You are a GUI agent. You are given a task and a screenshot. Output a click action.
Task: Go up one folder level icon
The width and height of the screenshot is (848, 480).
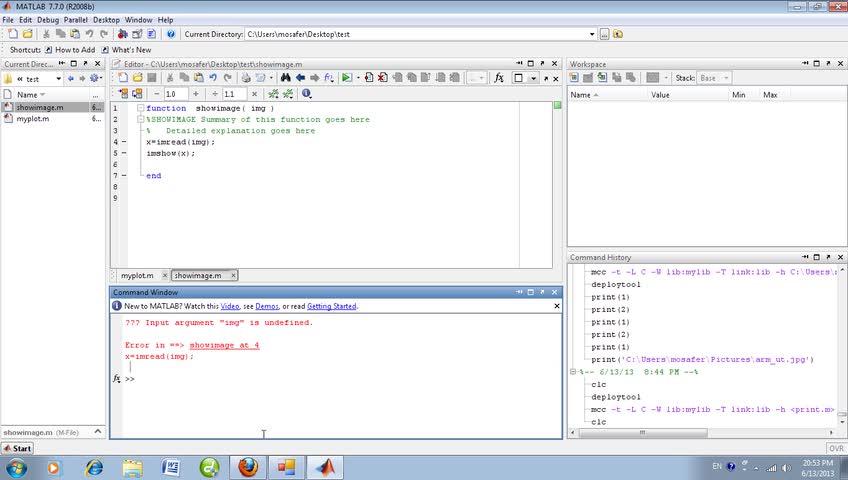coord(618,34)
